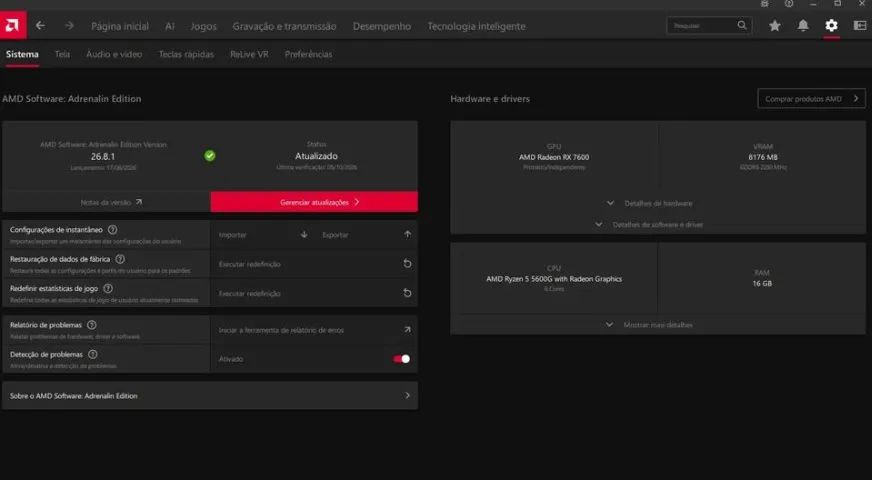Toggle the sidebar panel icon

pyautogui.click(x=860, y=26)
